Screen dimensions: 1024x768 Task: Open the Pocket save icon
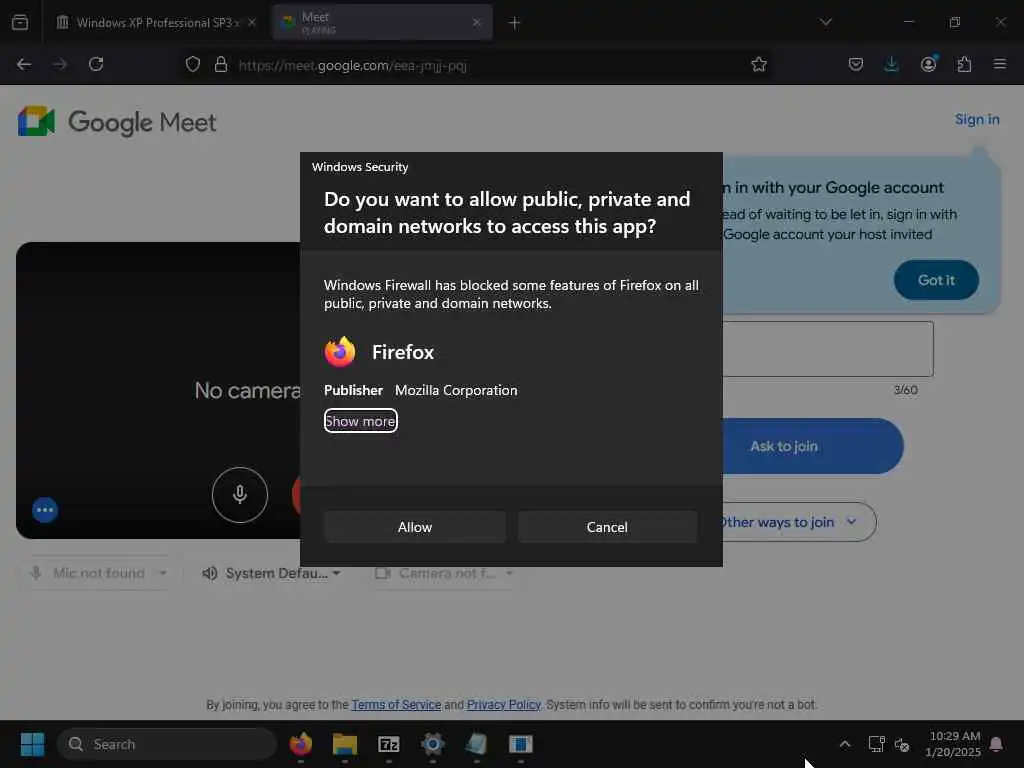tap(856, 64)
